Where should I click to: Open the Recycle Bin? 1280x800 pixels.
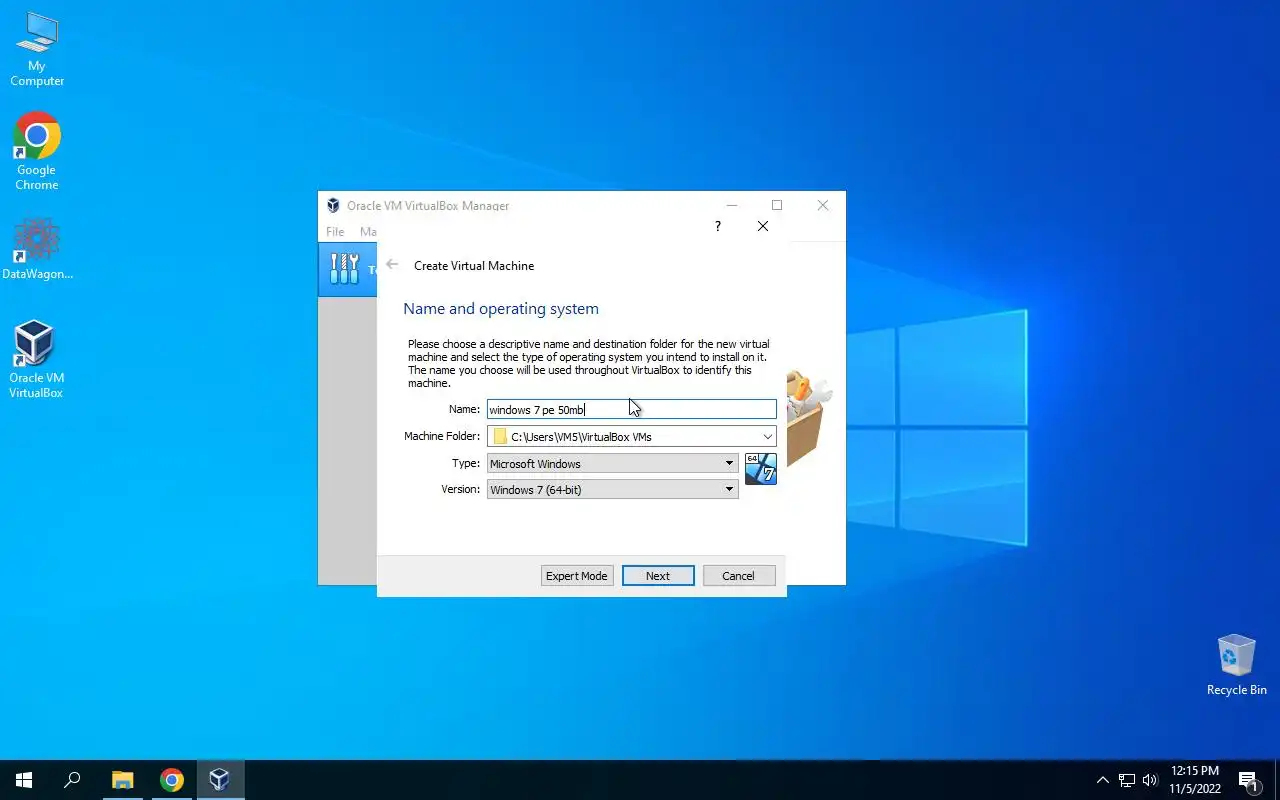point(1236,665)
